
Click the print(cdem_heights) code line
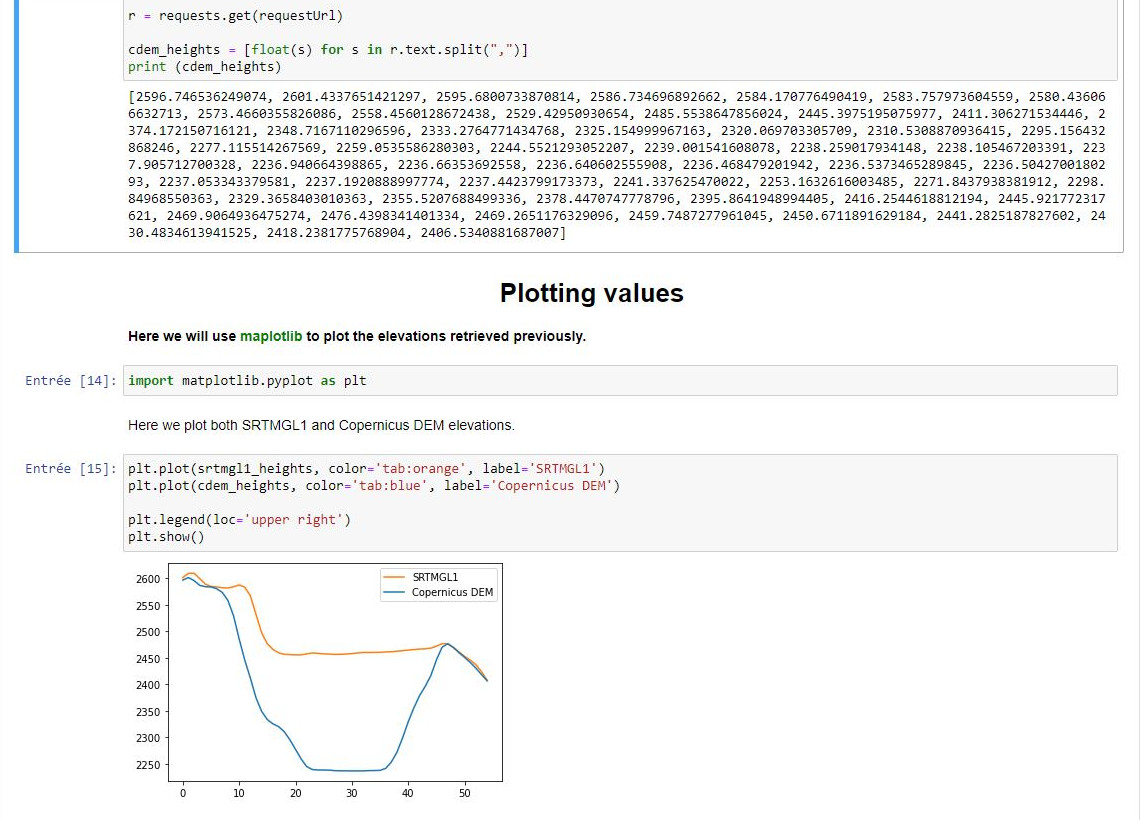coord(198,63)
